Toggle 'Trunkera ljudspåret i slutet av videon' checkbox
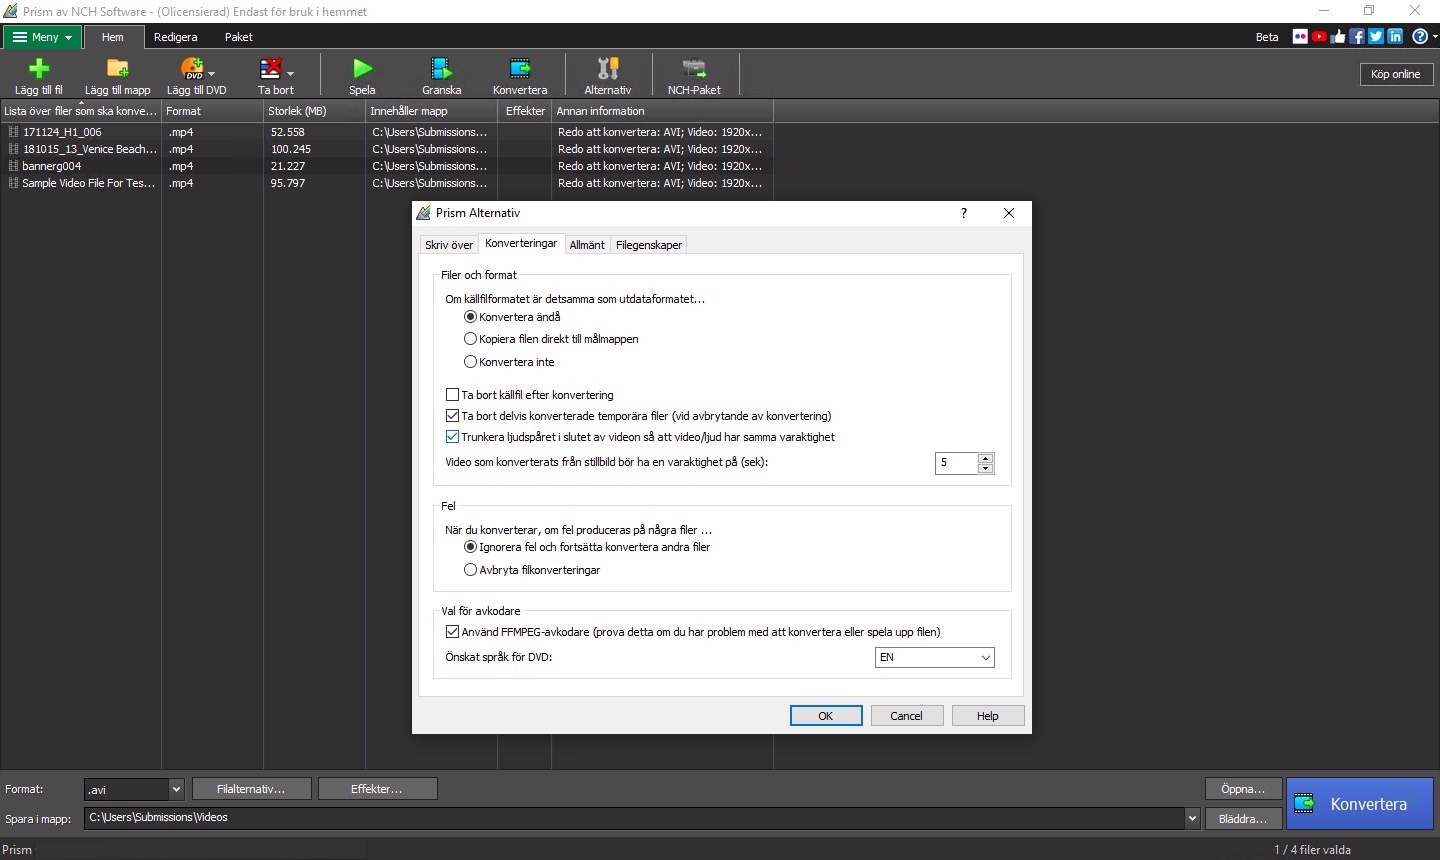Screen dimensions: 1440x860 tap(452, 437)
